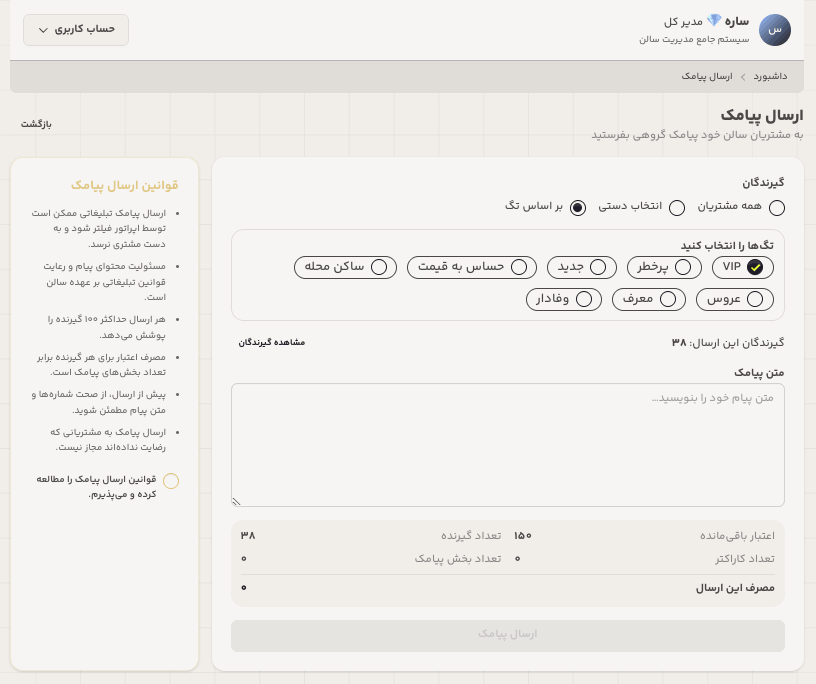Click the بازگشت back button
Image resolution: width=816 pixels, height=684 pixels.
click(x=36, y=124)
